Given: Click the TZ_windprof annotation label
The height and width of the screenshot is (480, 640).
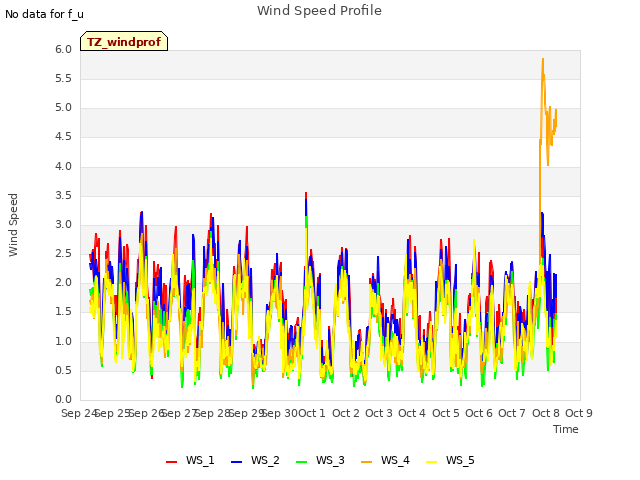Looking at the screenshot, I should [124, 41].
